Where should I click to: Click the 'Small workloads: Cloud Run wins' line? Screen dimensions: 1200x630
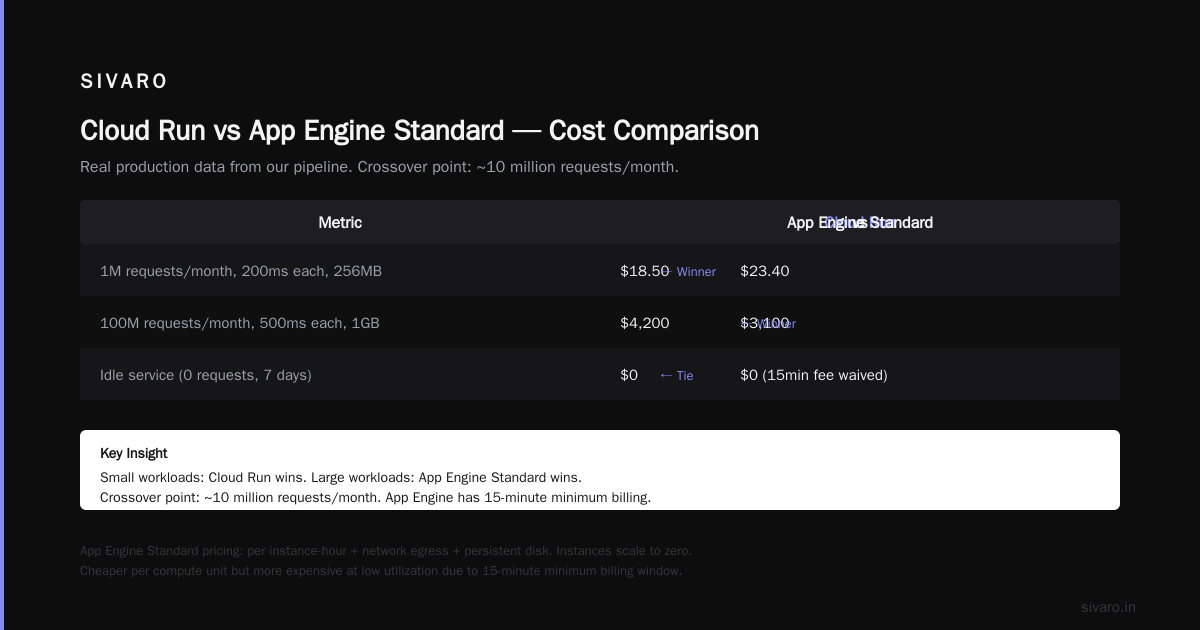click(x=341, y=477)
